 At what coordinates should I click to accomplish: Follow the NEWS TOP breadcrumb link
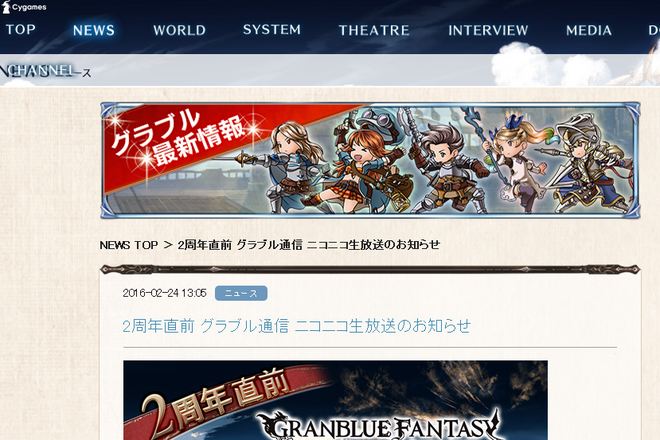tap(129, 245)
